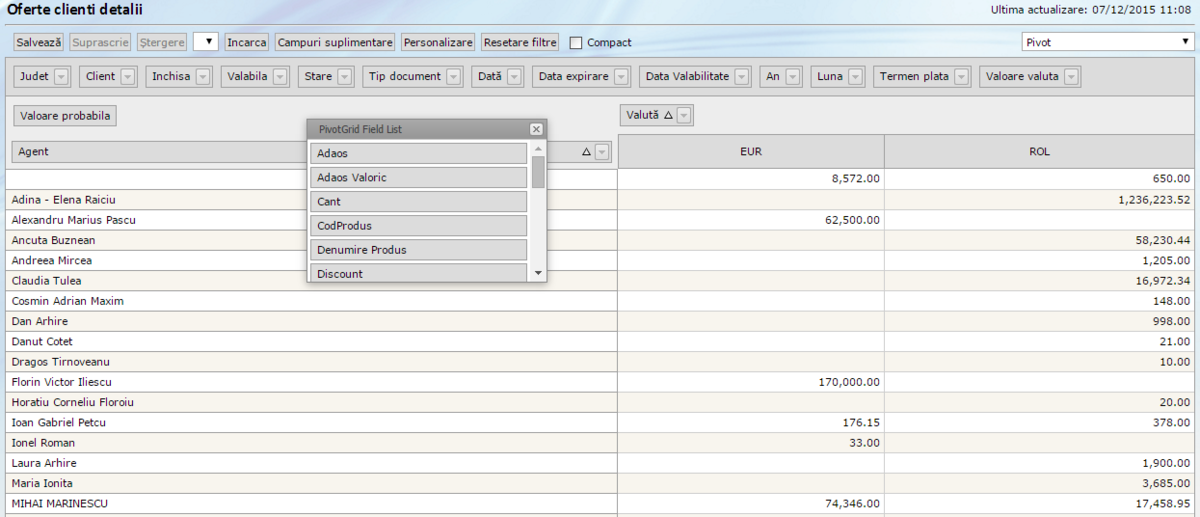
Task: Open the Client field filter icon
Action: pyautogui.click(x=128, y=77)
